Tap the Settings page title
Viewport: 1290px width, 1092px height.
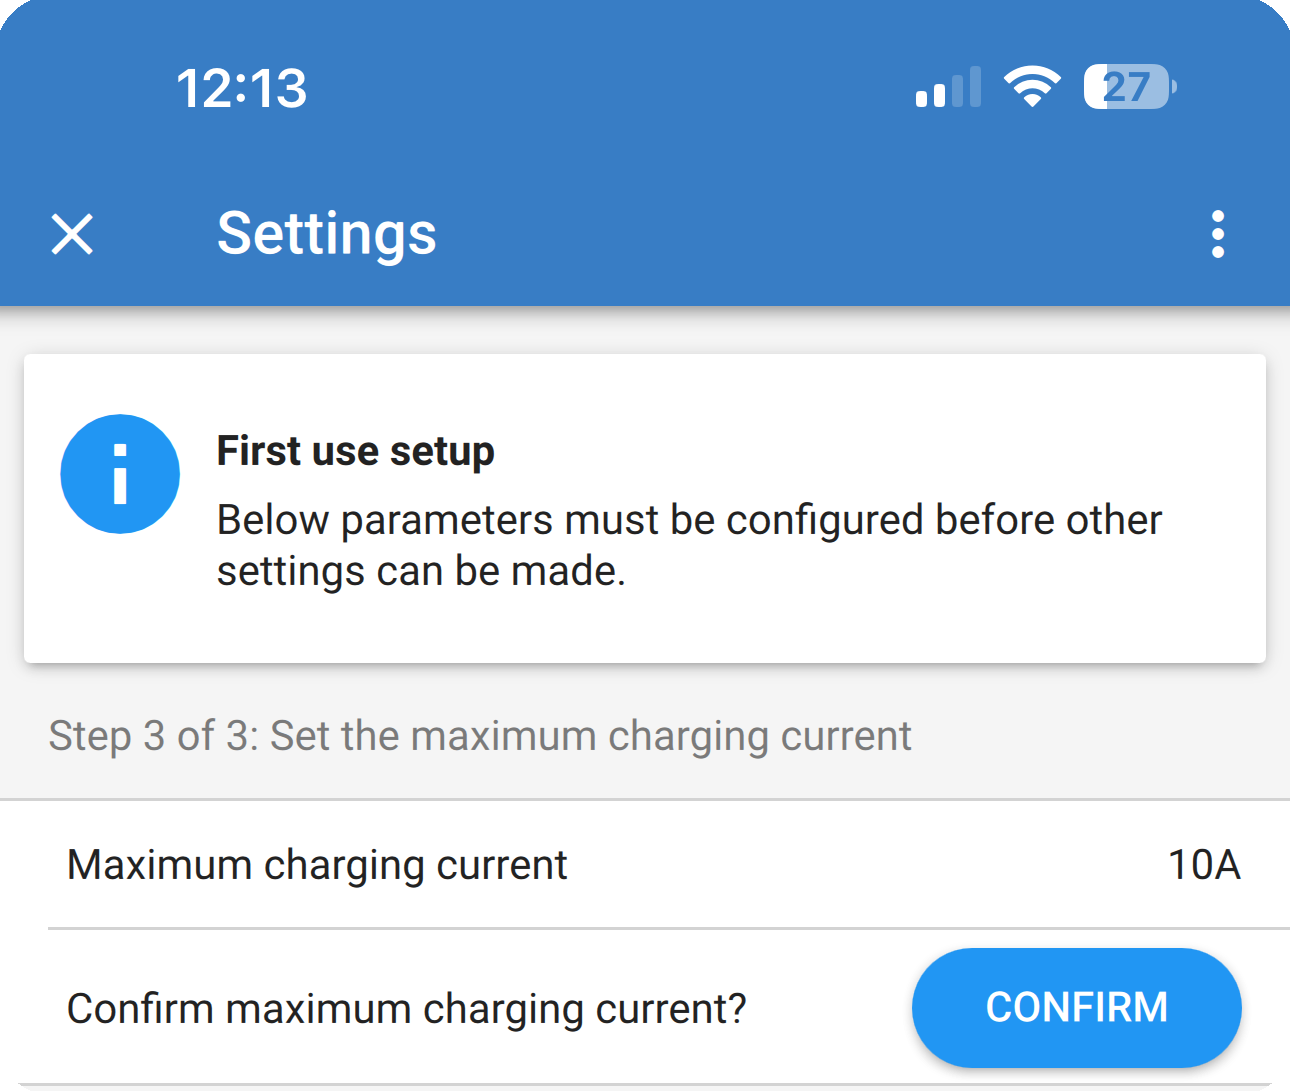tap(326, 234)
